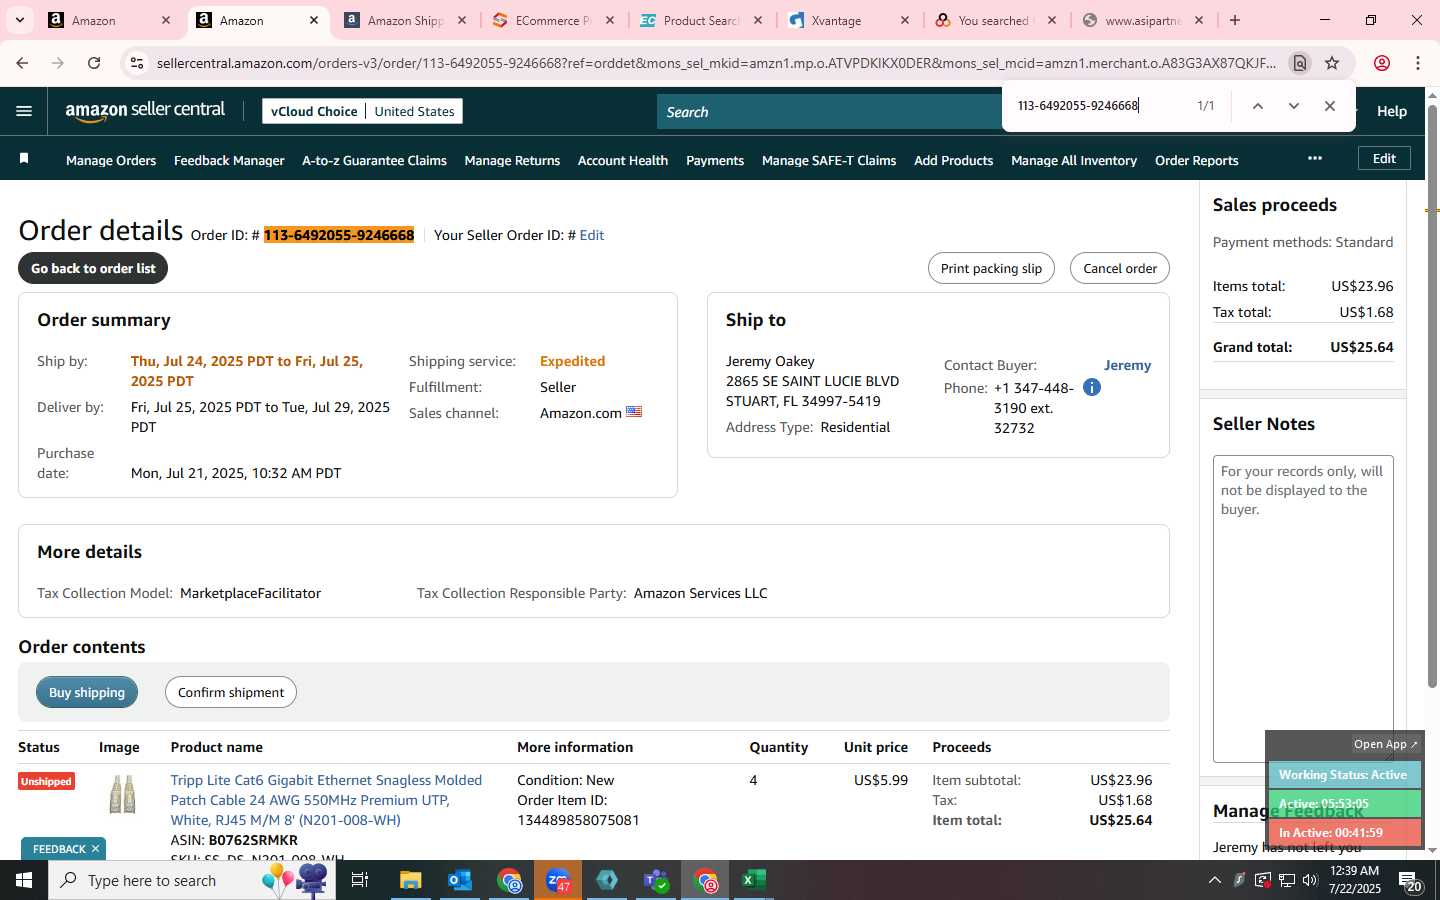Switch to the Xvantage tab
Screen dimensions: 1440x900
848,20
